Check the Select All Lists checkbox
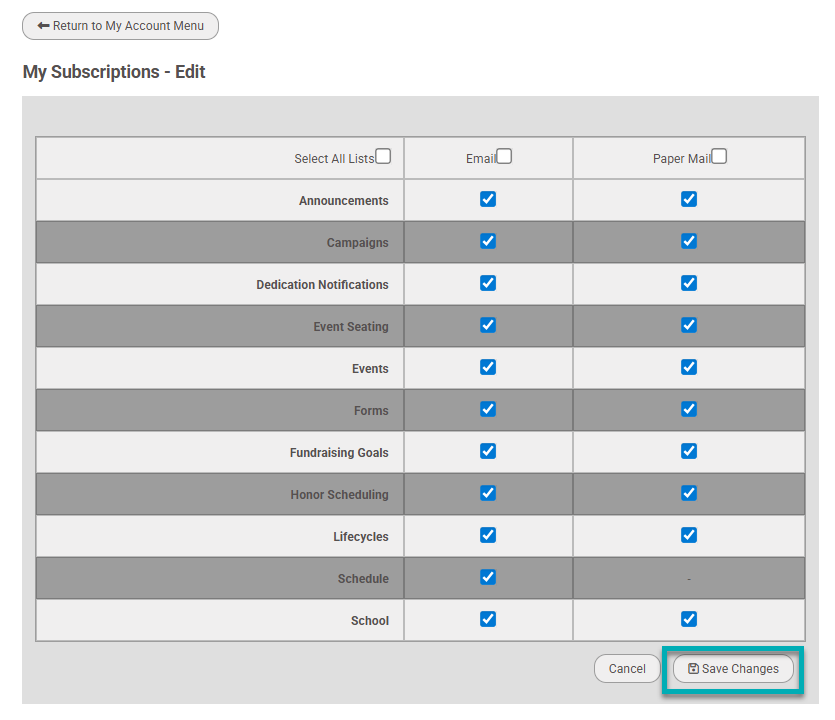The width and height of the screenshot is (835, 720). (x=383, y=156)
